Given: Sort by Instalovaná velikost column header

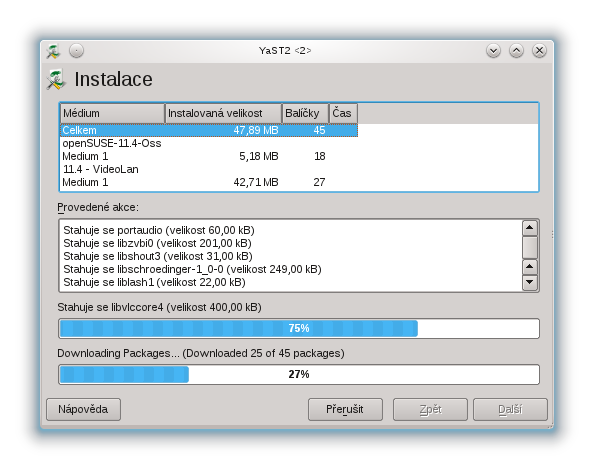Looking at the screenshot, I should [x=224, y=113].
